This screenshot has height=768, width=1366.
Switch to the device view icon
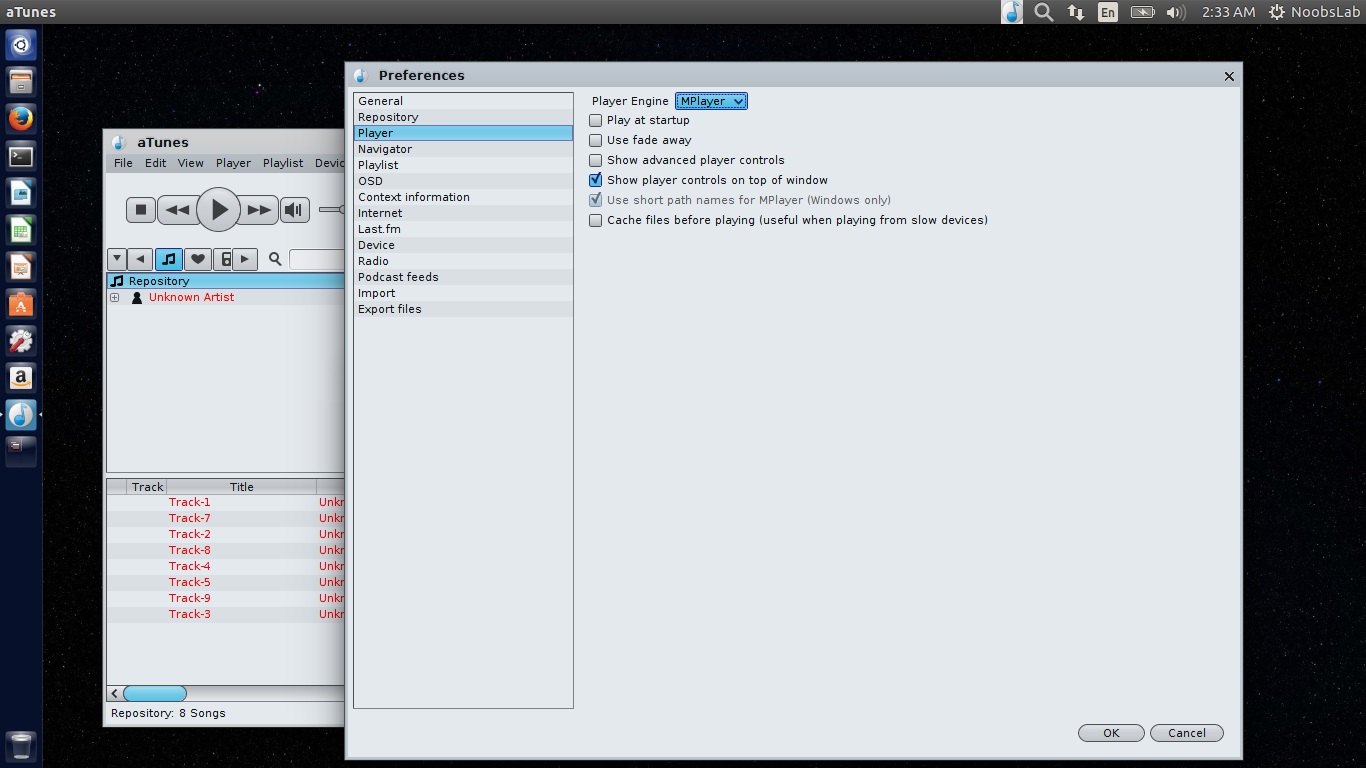pos(225,259)
